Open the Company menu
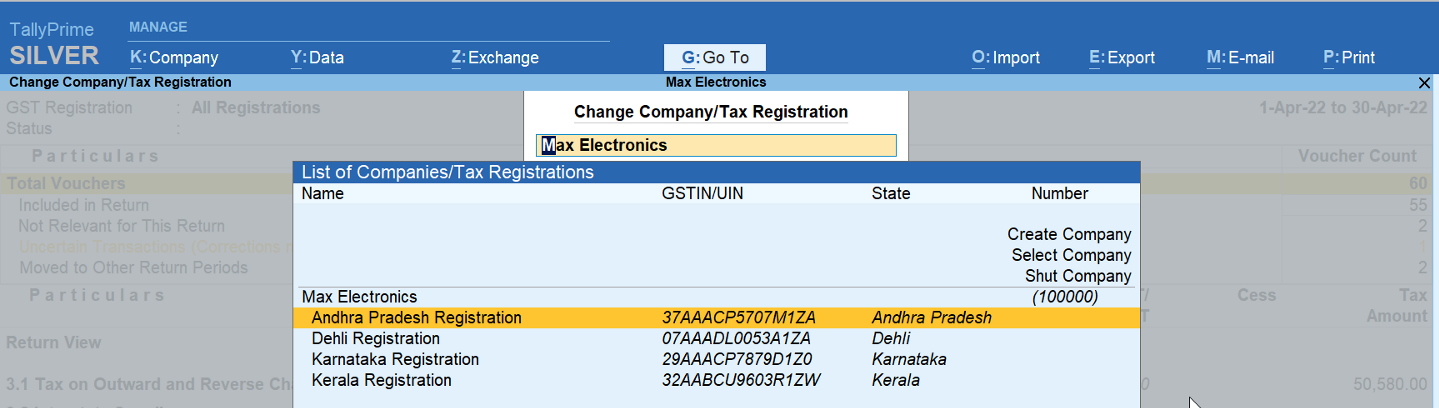This screenshot has width=1439, height=408. point(174,58)
